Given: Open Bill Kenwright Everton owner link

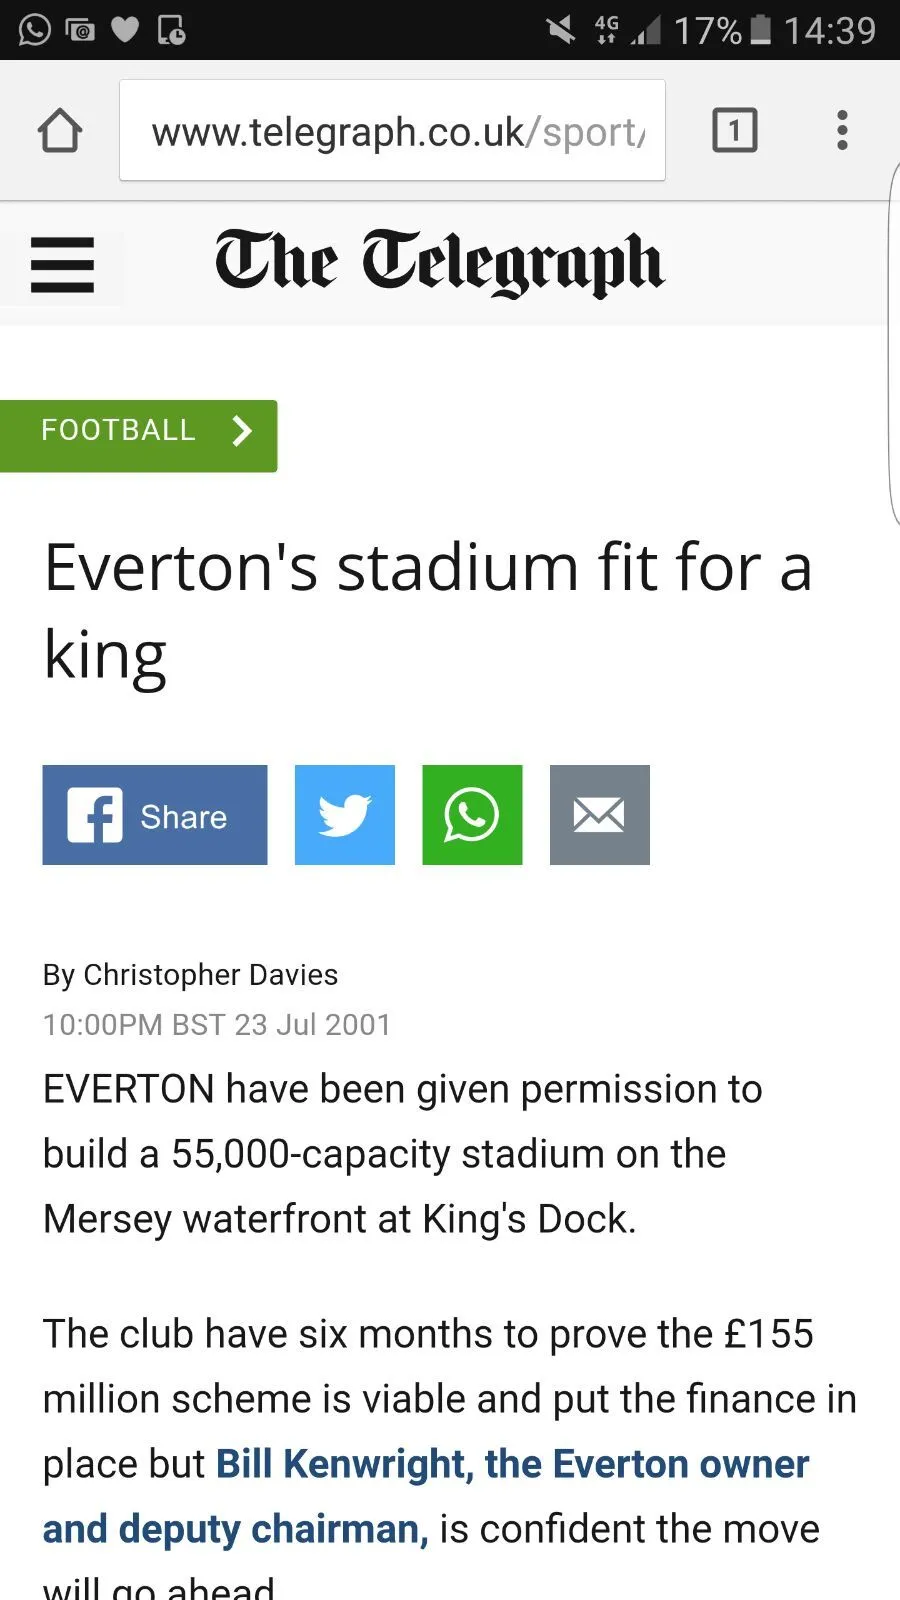Looking at the screenshot, I should pyautogui.click(x=512, y=1465).
